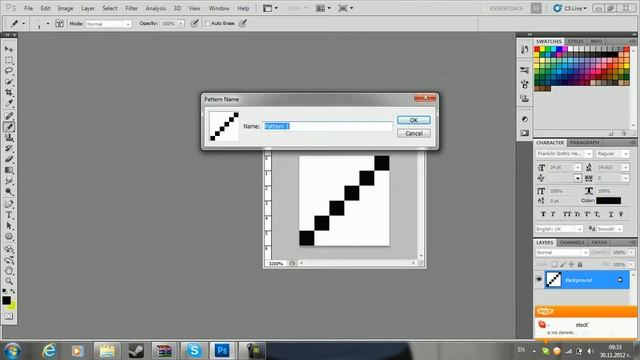640x360 pixels.
Task: Select the Shape tool
Action: (x=9, y=236)
